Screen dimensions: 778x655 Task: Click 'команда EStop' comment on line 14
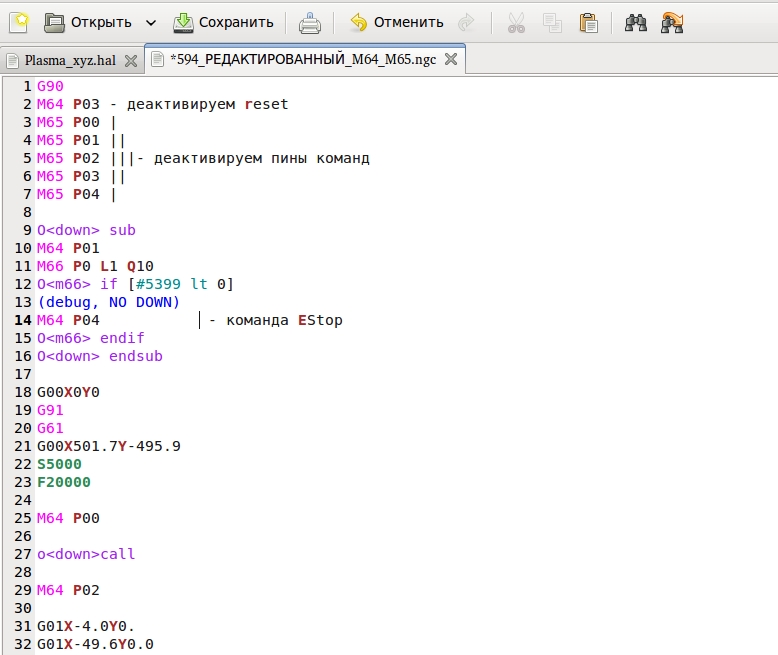(x=284, y=321)
